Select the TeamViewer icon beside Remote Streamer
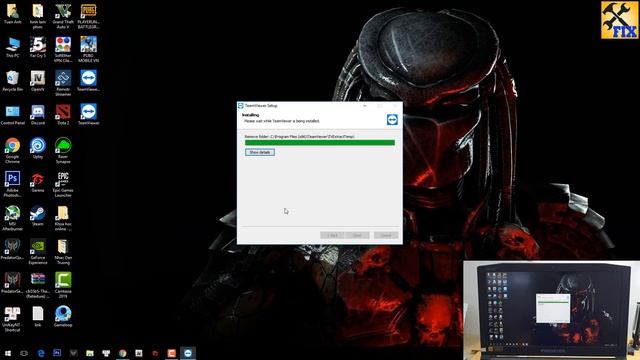640x360 pixels. (x=88, y=81)
